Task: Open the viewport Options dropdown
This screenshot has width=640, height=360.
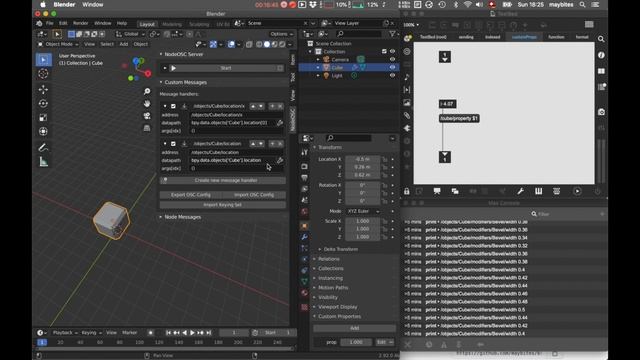Action: 281,34
